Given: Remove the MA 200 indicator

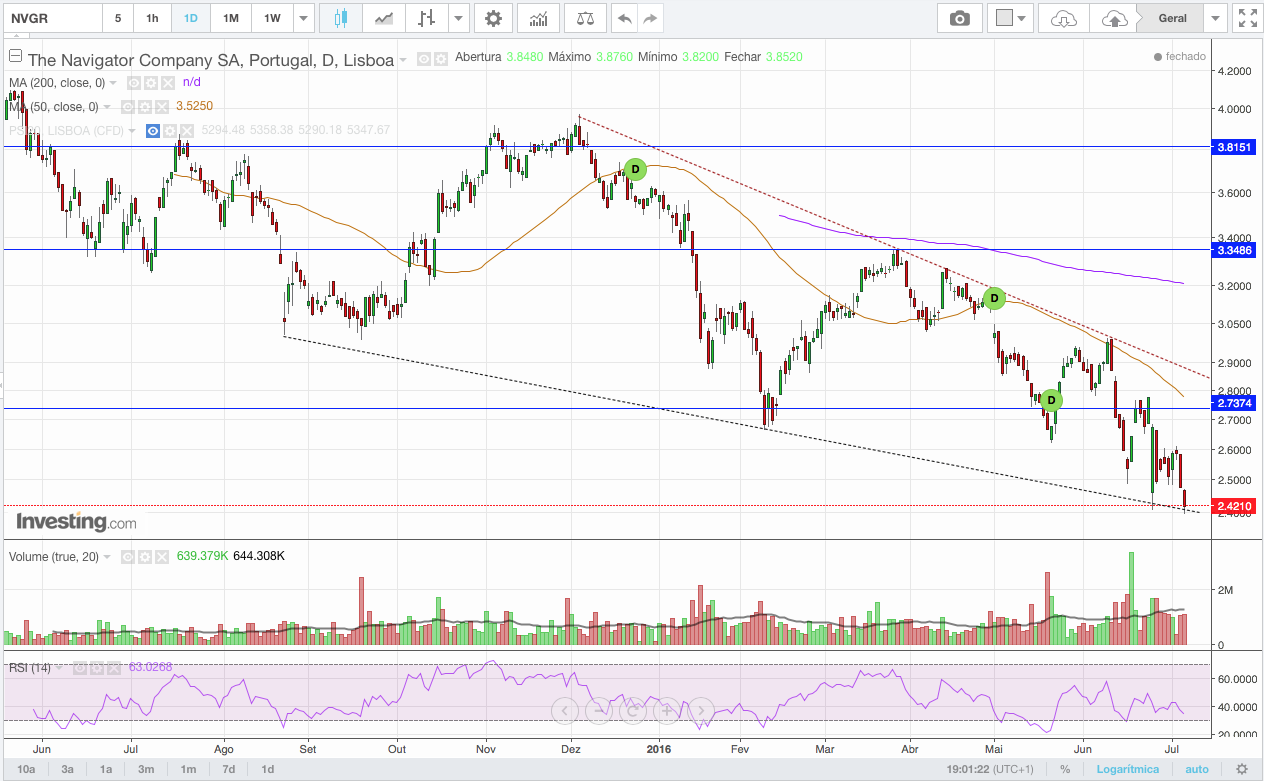Looking at the screenshot, I should pyautogui.click(x=166, y=83).
